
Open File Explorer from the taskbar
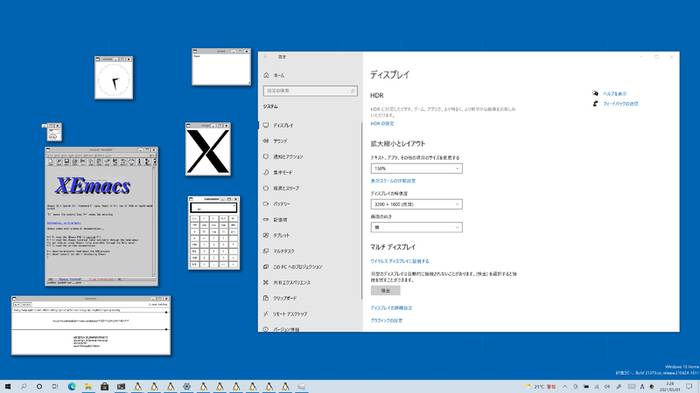(88, 387)
